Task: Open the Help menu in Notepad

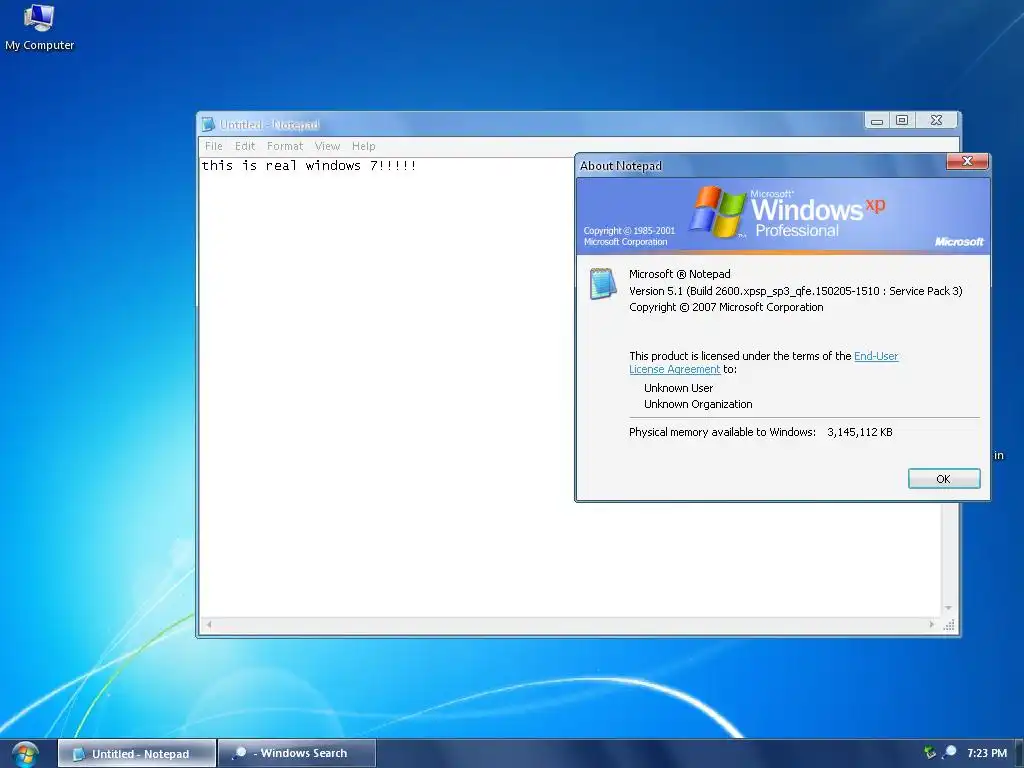Action: coord(364,146)
